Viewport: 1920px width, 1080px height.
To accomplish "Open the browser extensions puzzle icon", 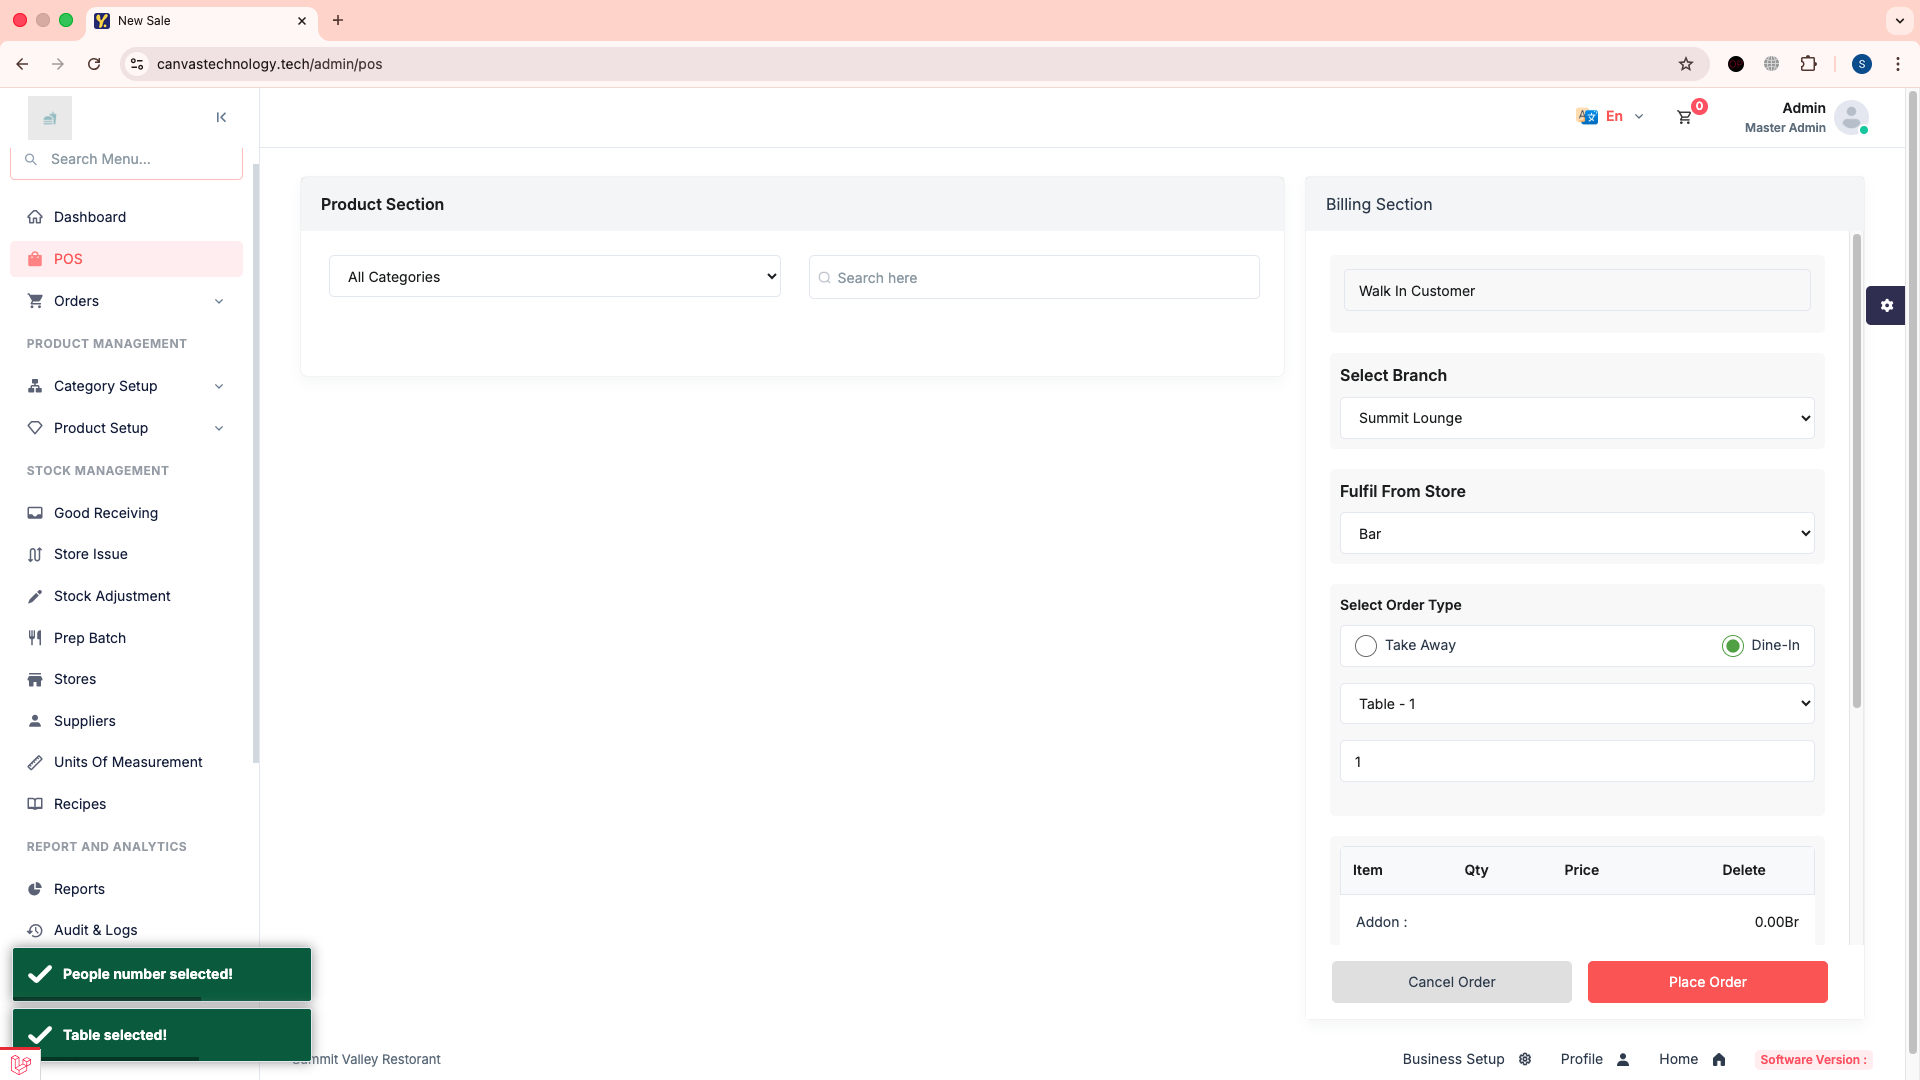I will tap(1808, 64).
